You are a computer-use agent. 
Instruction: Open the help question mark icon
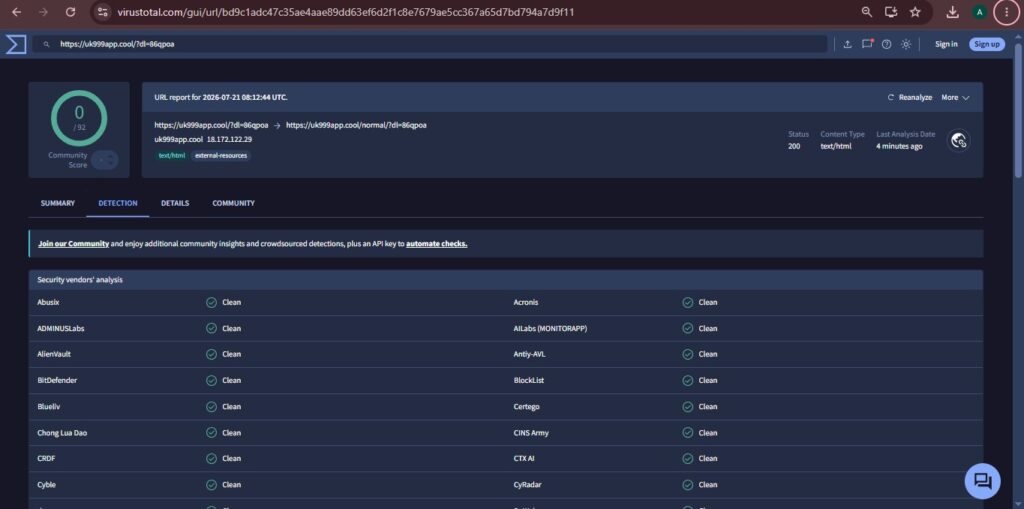pyautogui.click(x=886, y=44)
